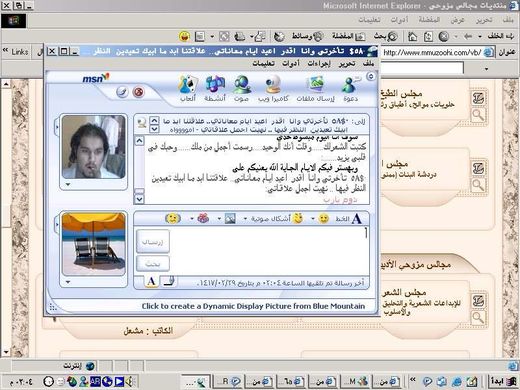The height and width of the screenshot is (390, 520).
Task: Click yellow smiley messenger icon in IE toolbar
Action: point(184,36)
